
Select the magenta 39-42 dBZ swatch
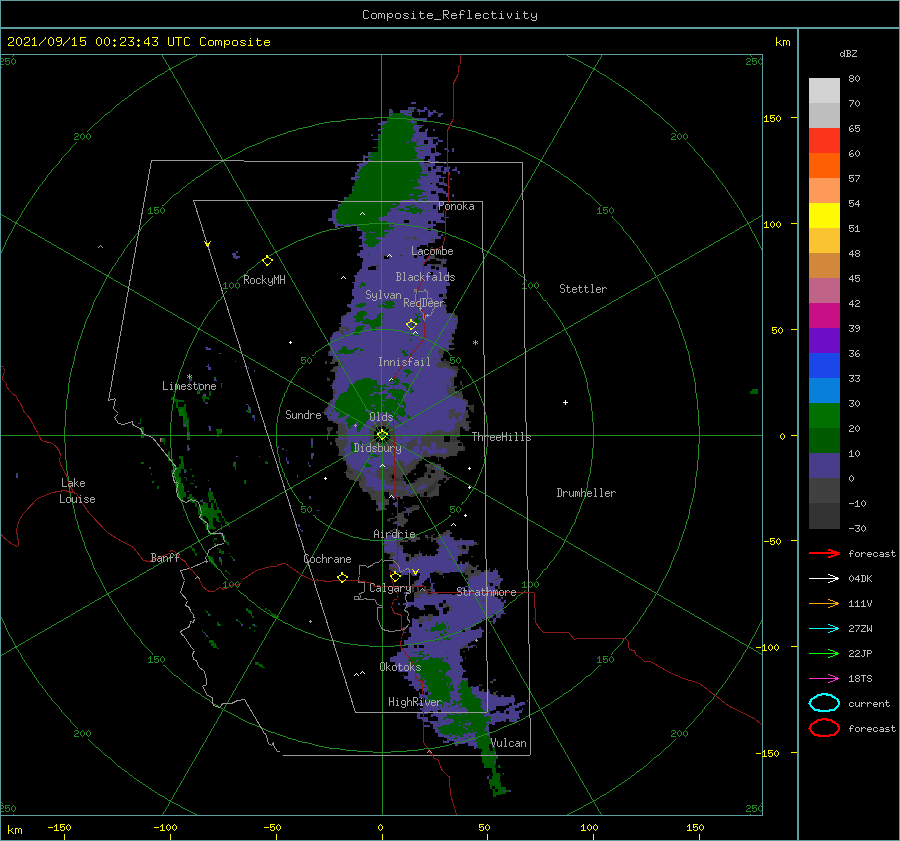click(x=824, y=315)
